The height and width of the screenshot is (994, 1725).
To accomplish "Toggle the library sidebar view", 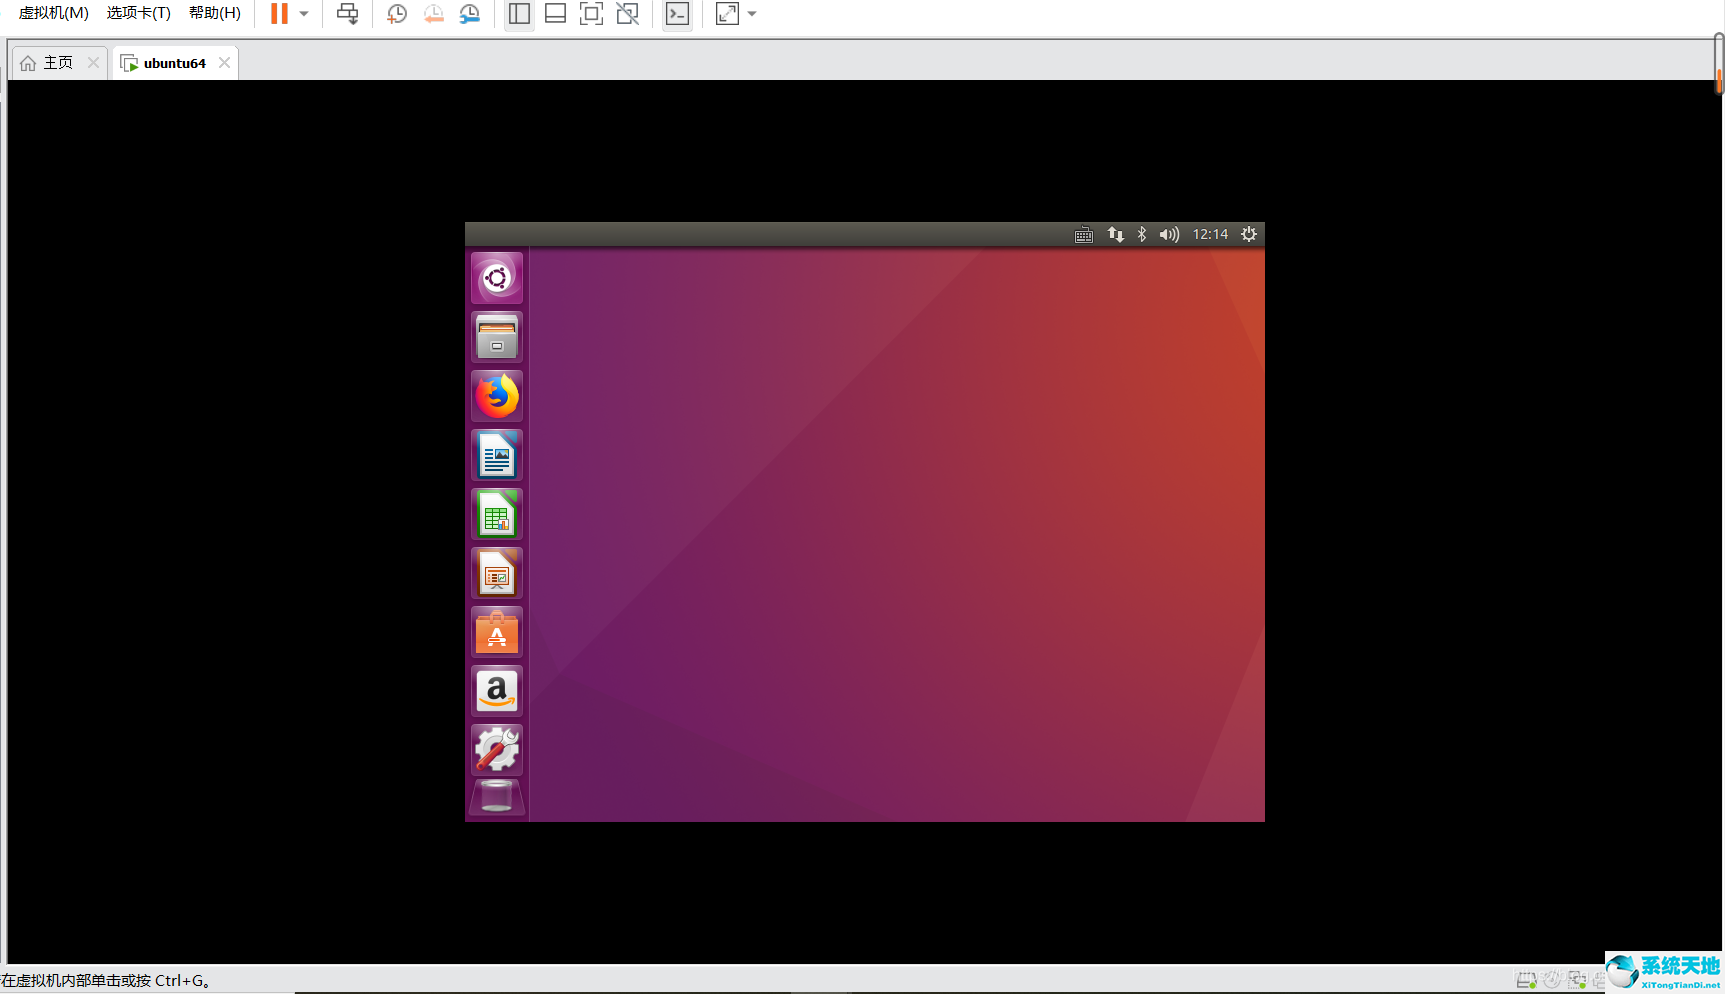I will click(519, 14).
